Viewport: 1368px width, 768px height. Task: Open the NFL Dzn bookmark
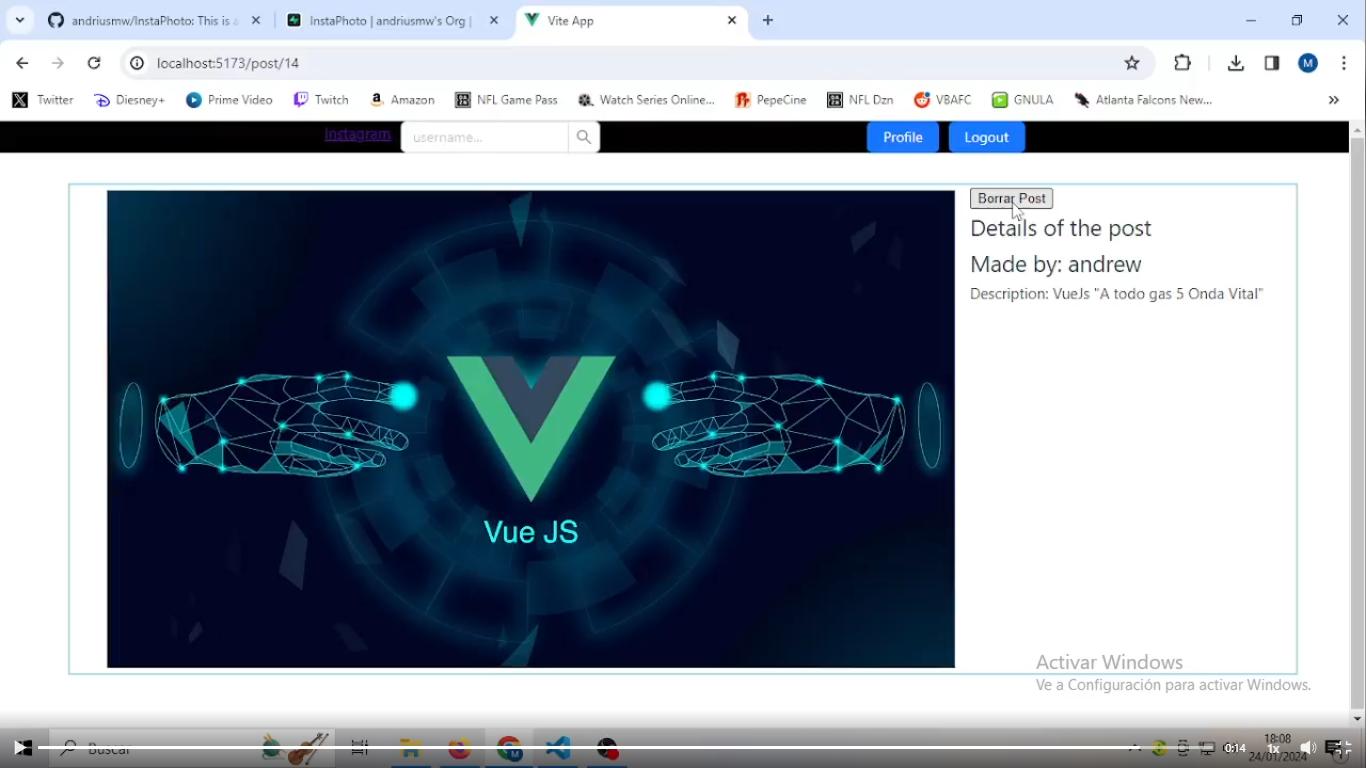click(x=860, y=100)
